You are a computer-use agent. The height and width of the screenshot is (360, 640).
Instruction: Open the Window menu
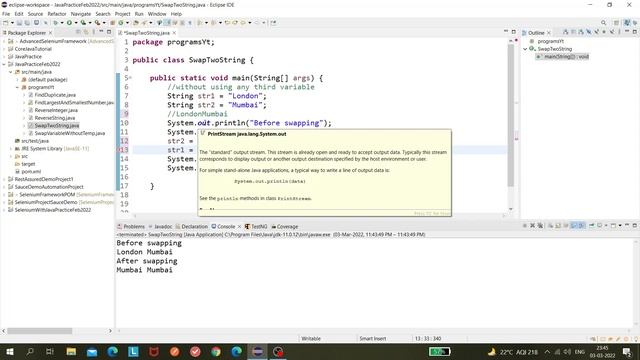[x=157, y=14]
